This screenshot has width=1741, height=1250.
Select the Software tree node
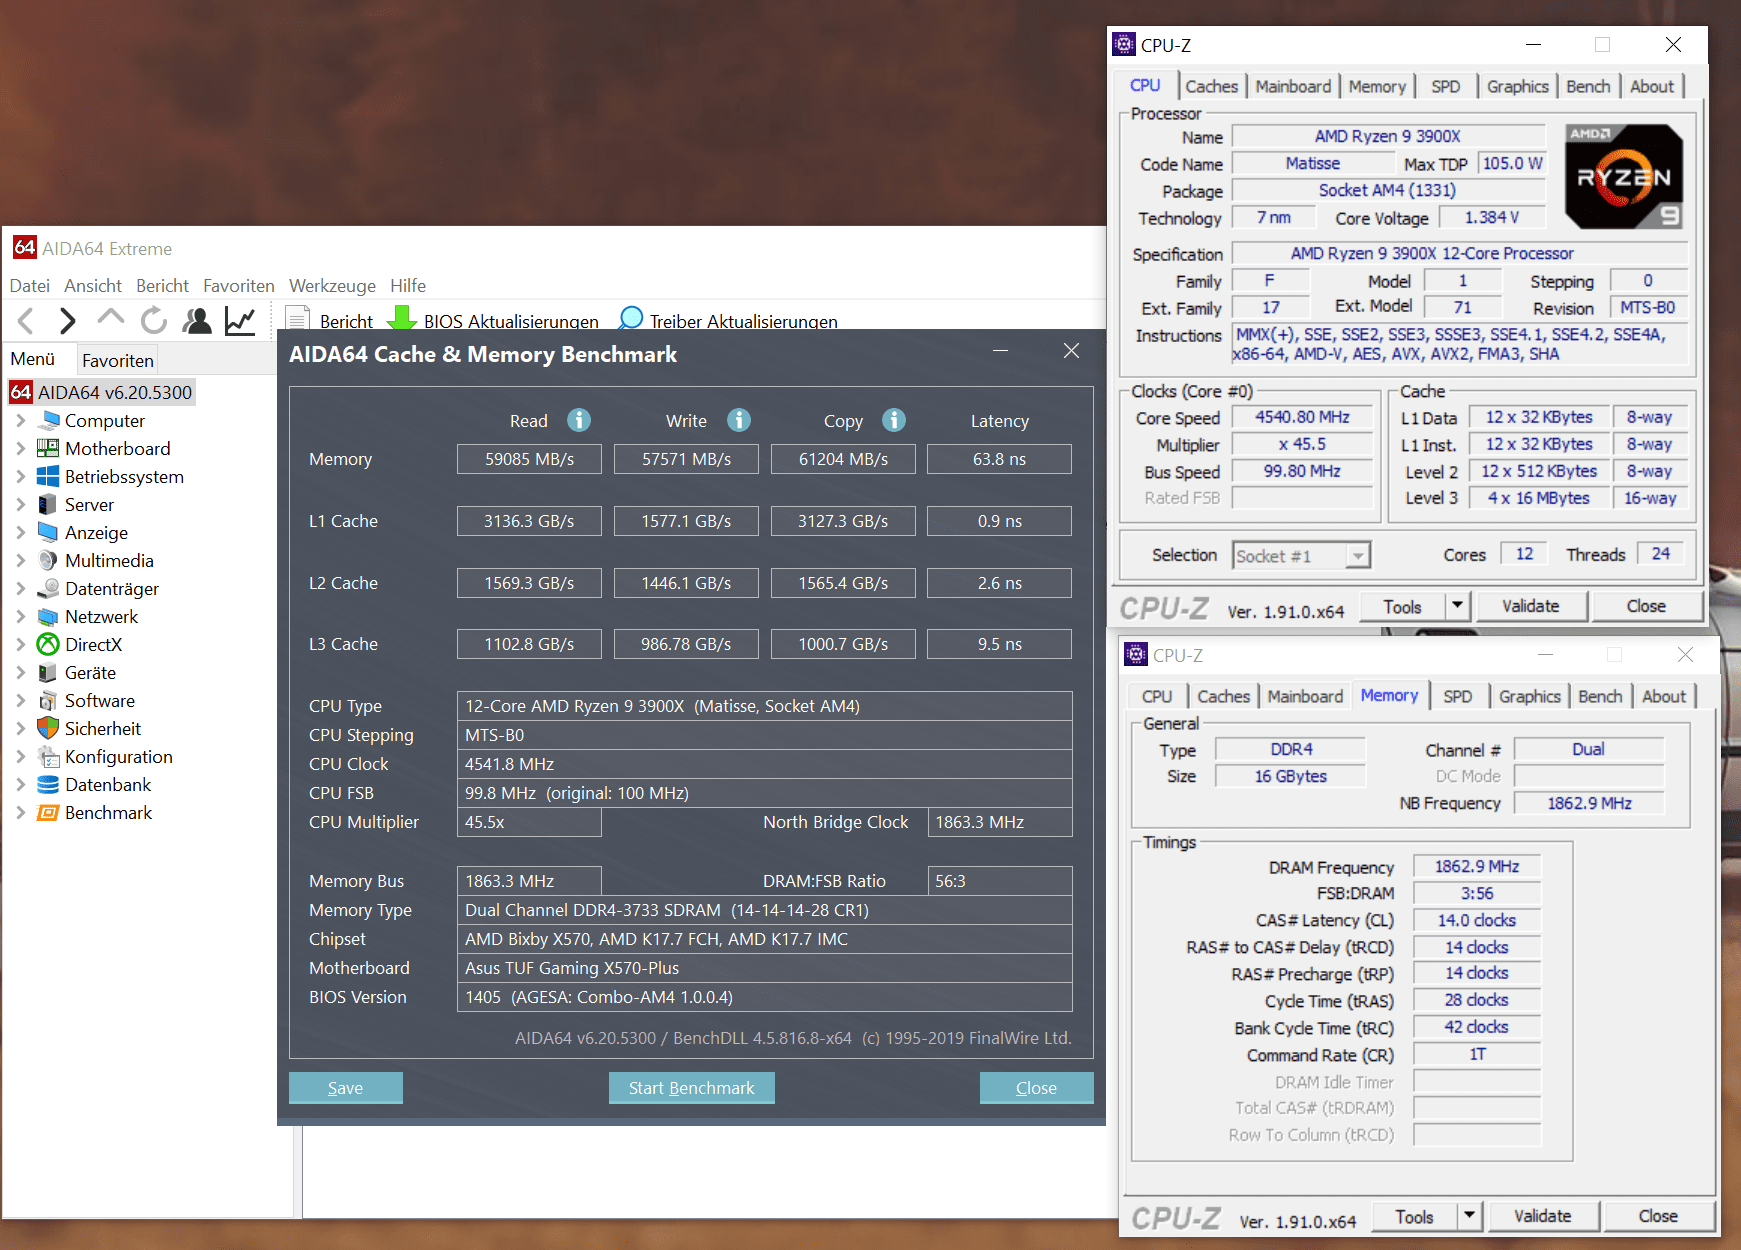(99, 701)
